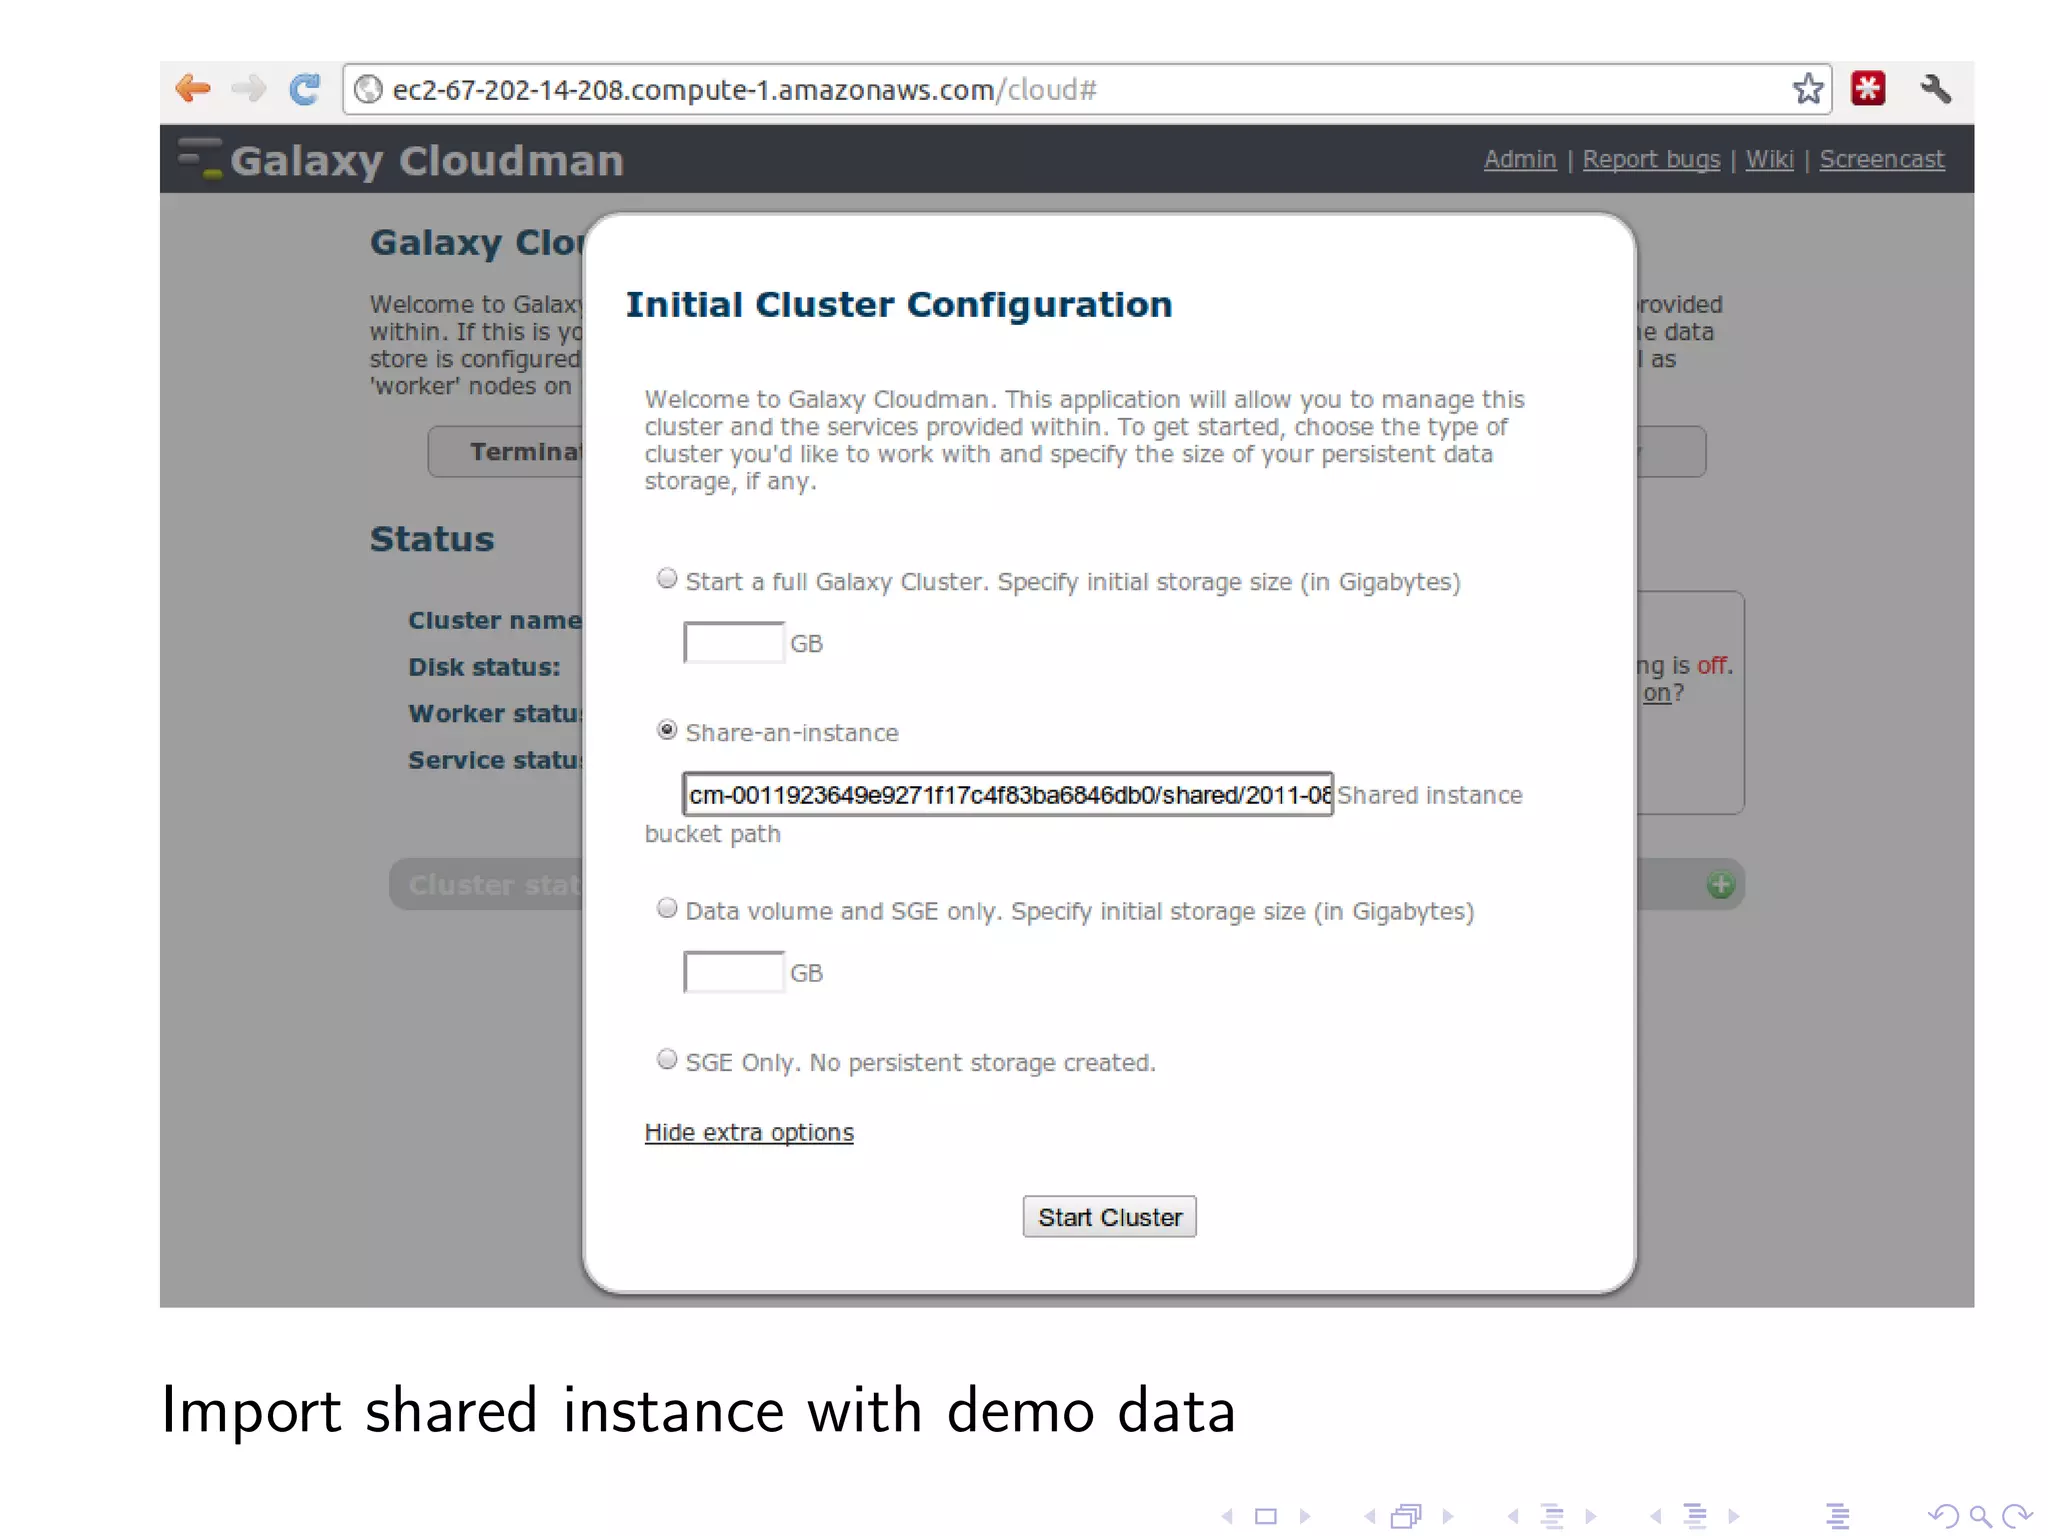
Task: Select the Data volume and SGE only radio button
Action: pyautogui.click(x=667, y=908)
